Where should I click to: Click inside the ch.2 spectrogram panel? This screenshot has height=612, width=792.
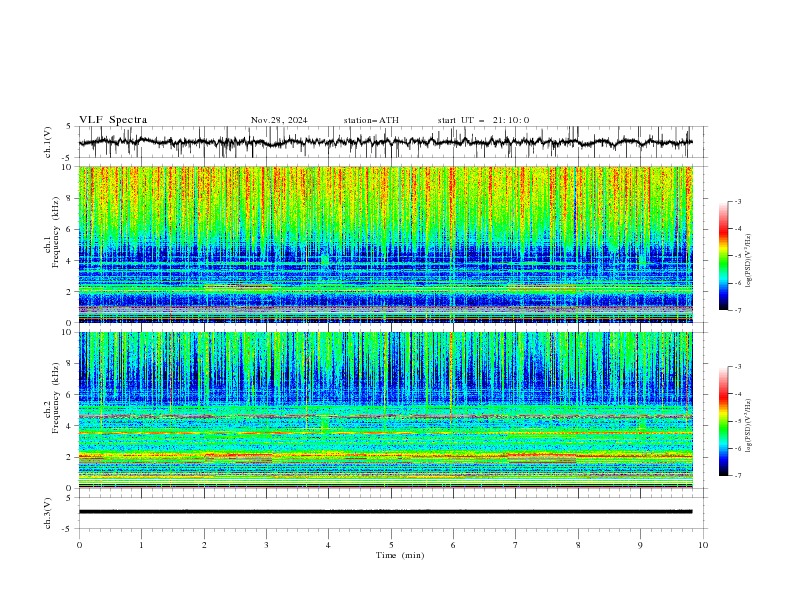[x=385, y=410]
